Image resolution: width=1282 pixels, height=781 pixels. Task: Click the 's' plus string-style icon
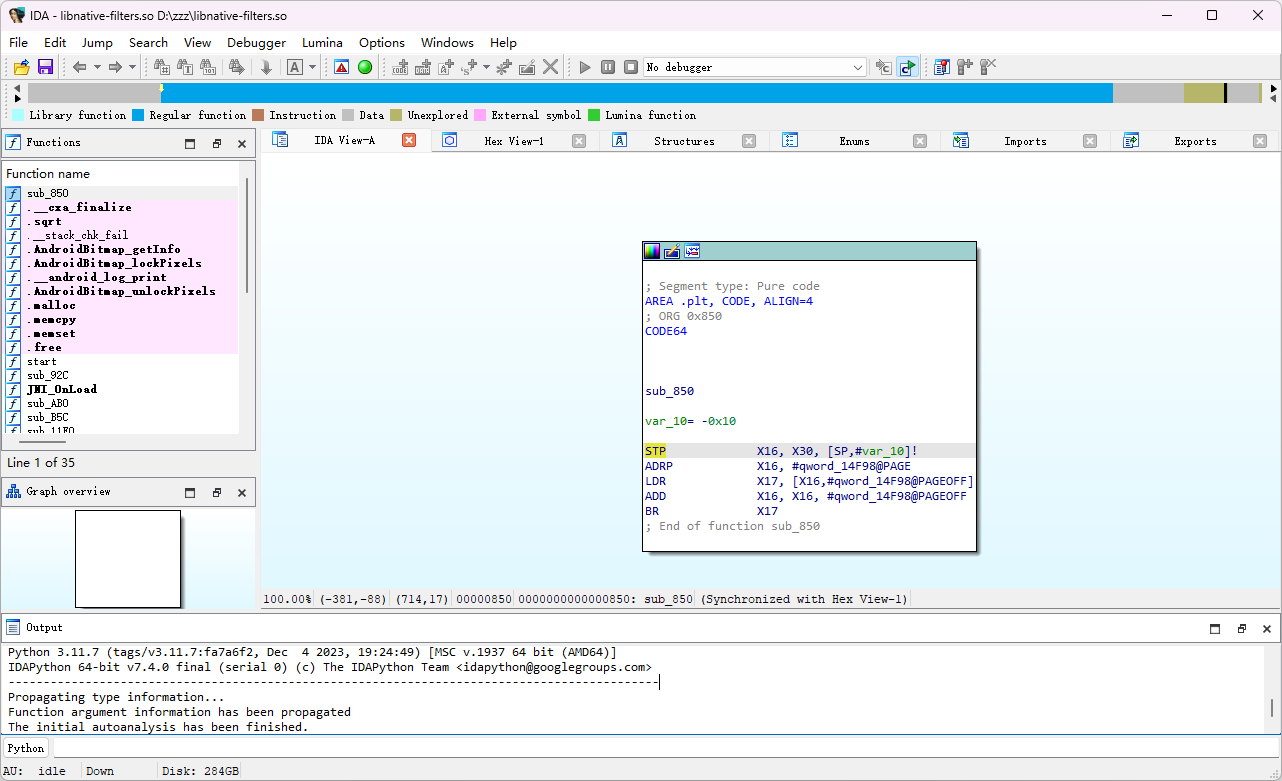tap(468, 67)
